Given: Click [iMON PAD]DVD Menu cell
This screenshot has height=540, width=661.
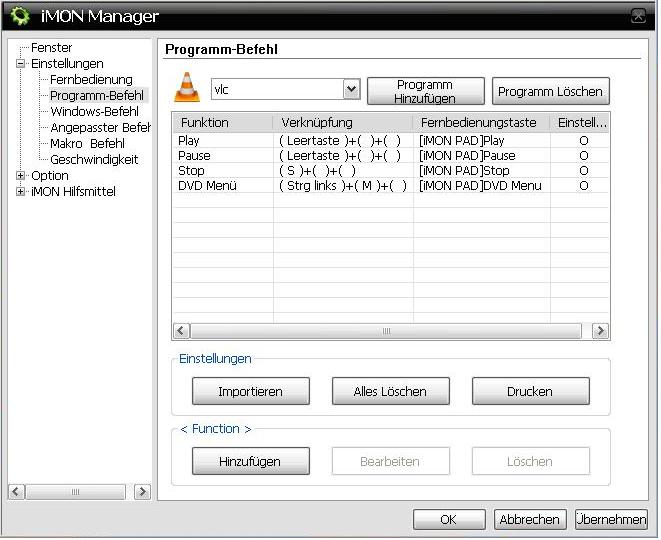Looking at the screenshot, I should [x=480, y=185].
